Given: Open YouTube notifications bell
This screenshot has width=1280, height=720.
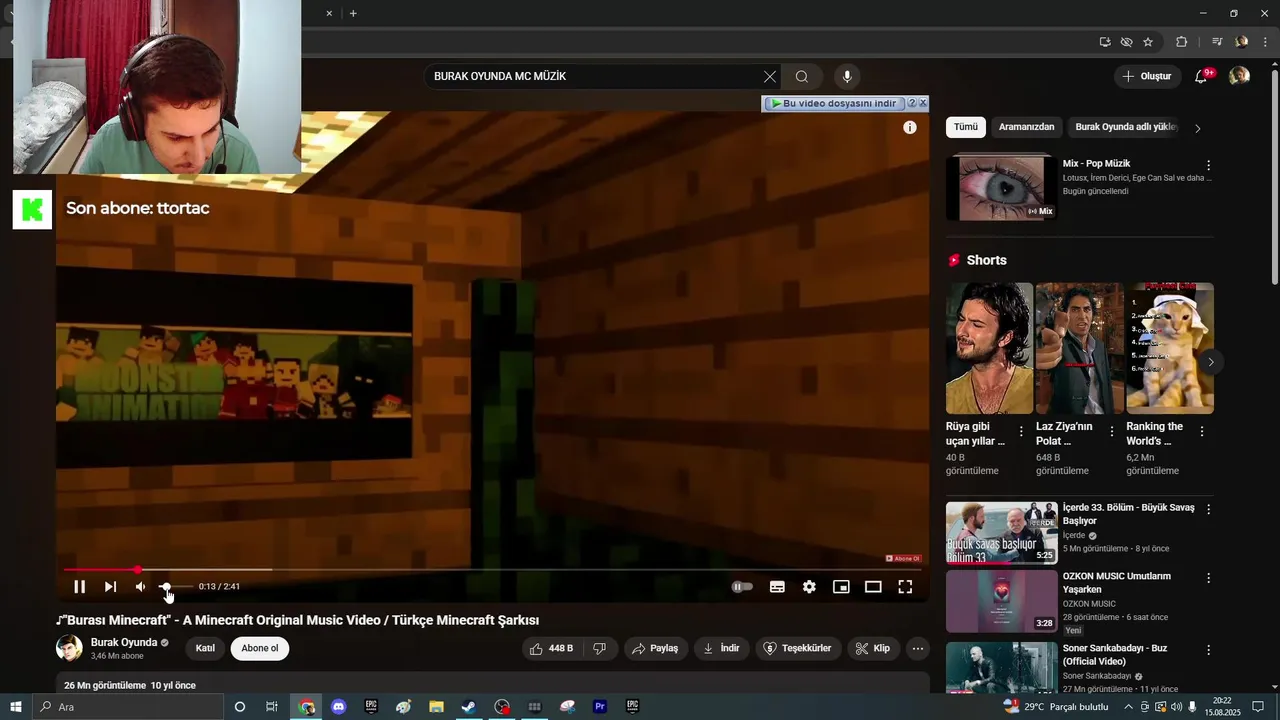Looking at the screenshot, I should [x=1203, y=76].
